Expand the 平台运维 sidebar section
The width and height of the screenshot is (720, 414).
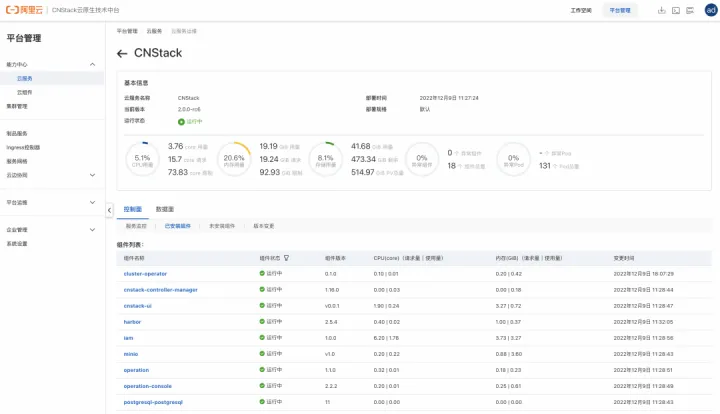coord(92,202)
